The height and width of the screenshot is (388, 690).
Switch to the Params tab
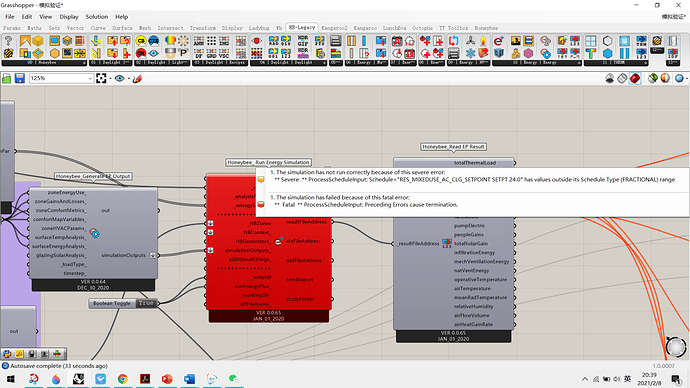[x=12, y=28]
